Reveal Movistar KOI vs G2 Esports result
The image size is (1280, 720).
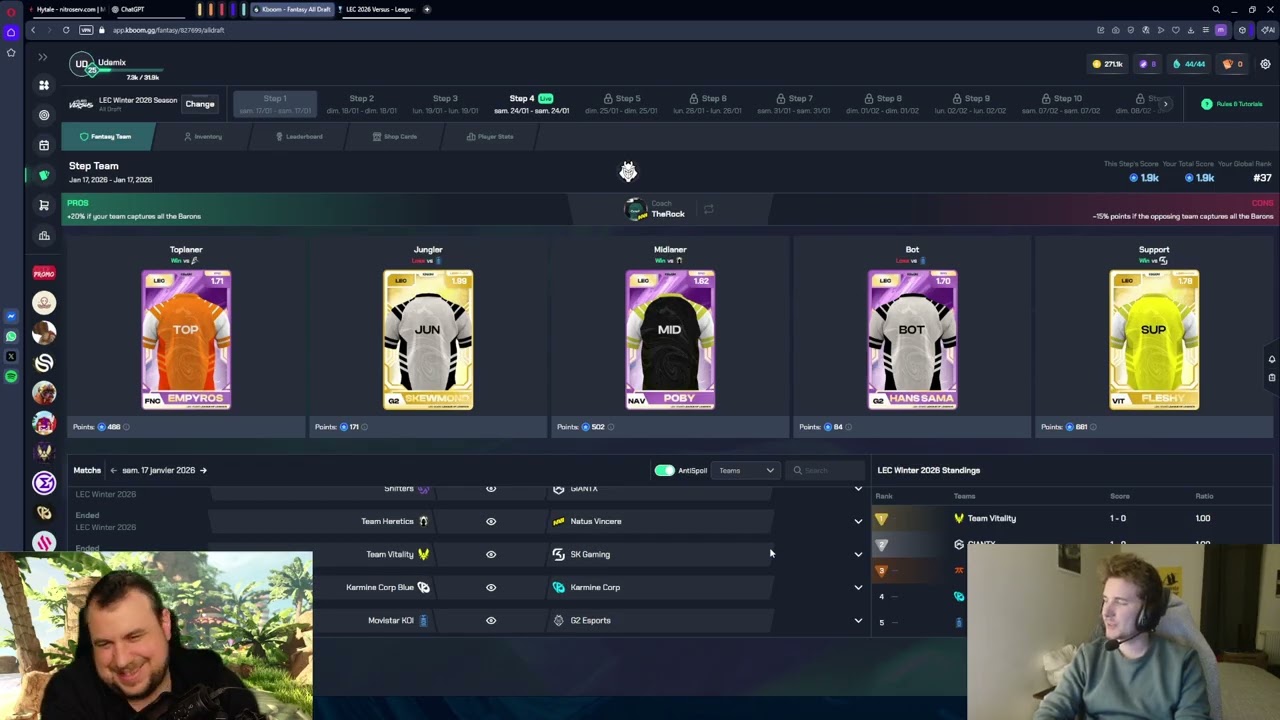point(491,620)
